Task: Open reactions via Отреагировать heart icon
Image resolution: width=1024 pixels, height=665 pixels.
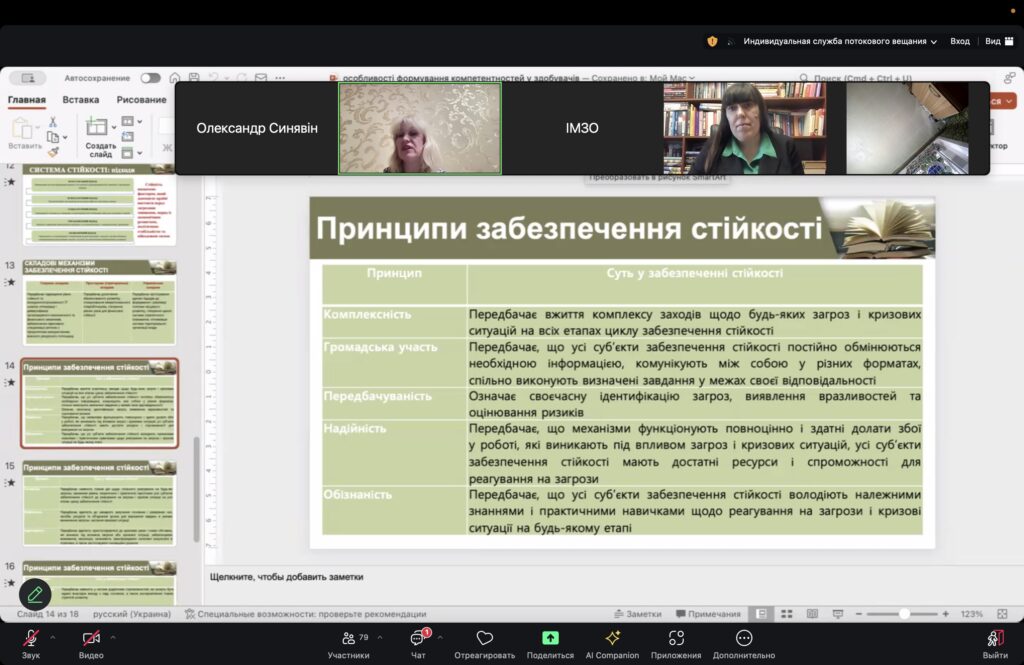Action: coord(485,638)
